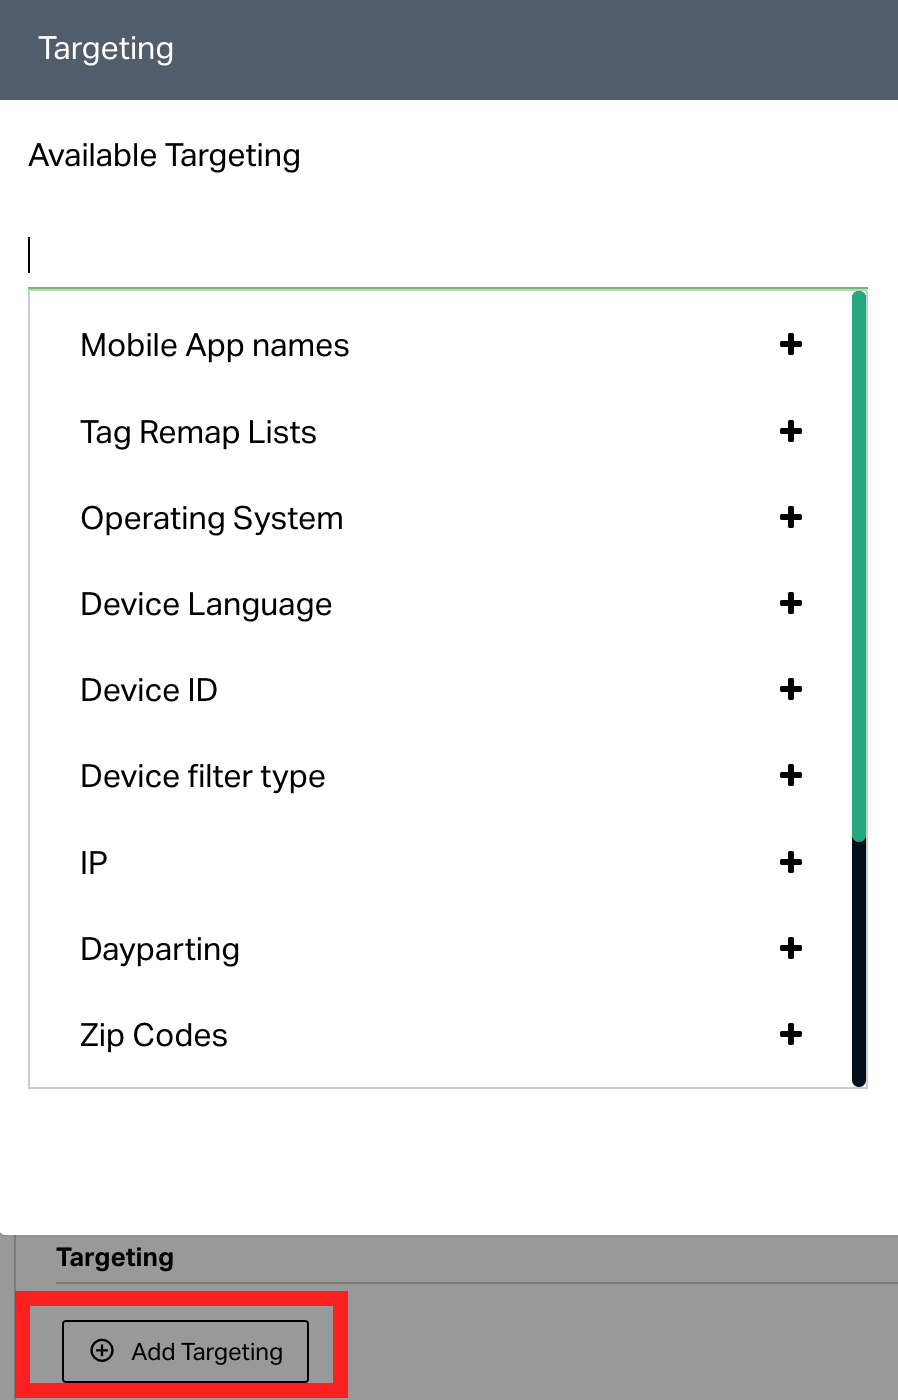The width and height of the screenshot is (898, 1400).
Task: Add IP targeting using plus icon
Action: 791,862
